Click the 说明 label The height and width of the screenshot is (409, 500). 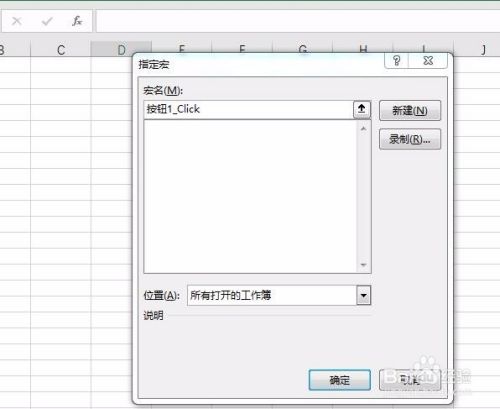[153, 315]
